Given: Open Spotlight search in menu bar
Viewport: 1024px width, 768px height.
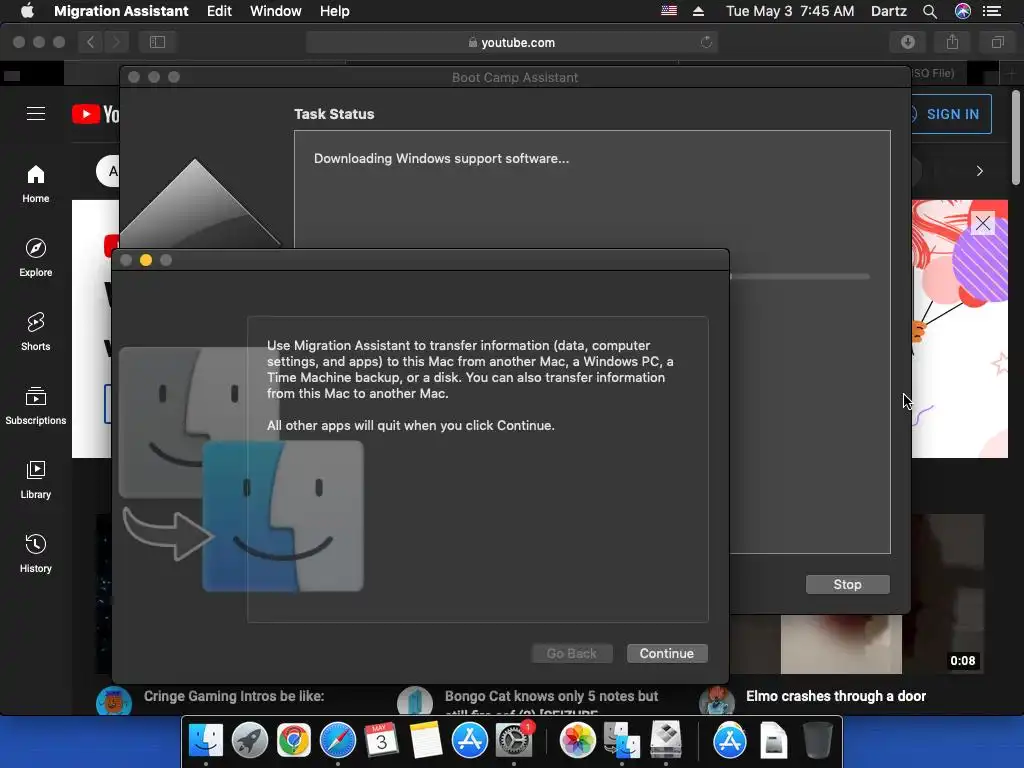Looking at the screenshot, I should (x=930, y=11).
